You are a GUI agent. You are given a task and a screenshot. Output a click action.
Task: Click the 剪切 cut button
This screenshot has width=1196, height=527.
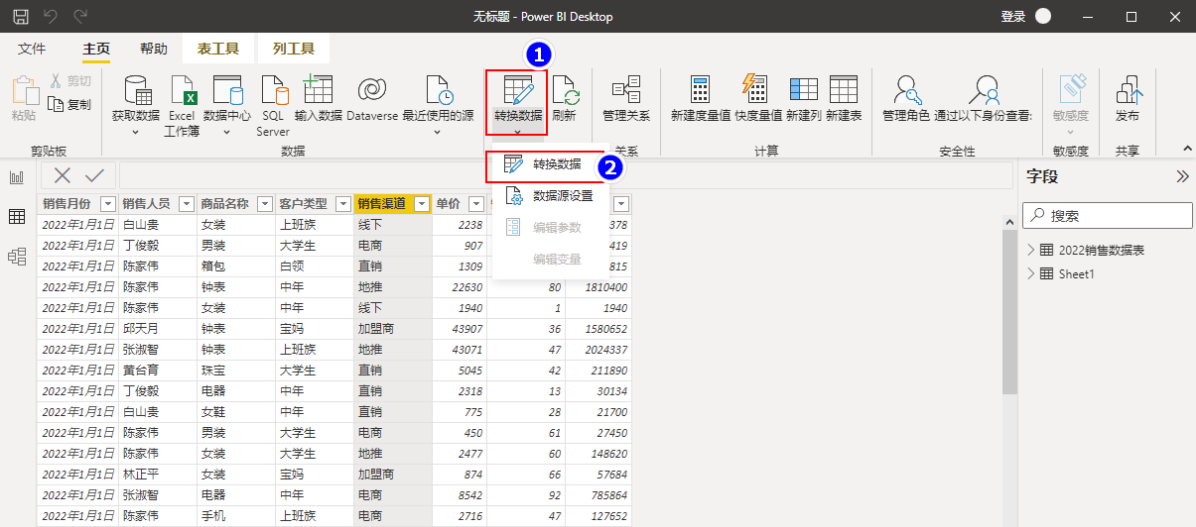point(70,81)
